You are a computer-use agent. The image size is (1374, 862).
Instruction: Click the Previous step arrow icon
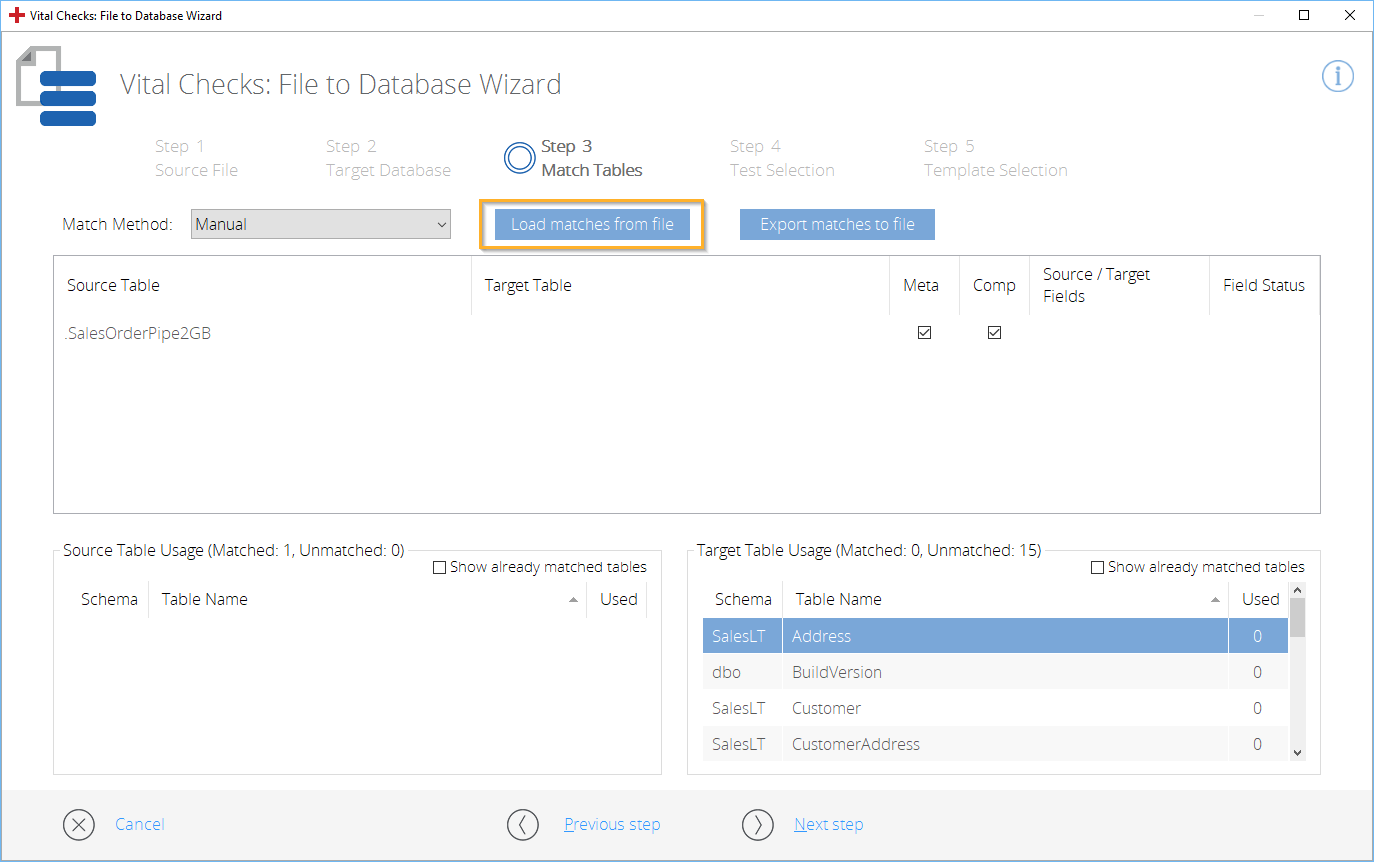(523, 824)
